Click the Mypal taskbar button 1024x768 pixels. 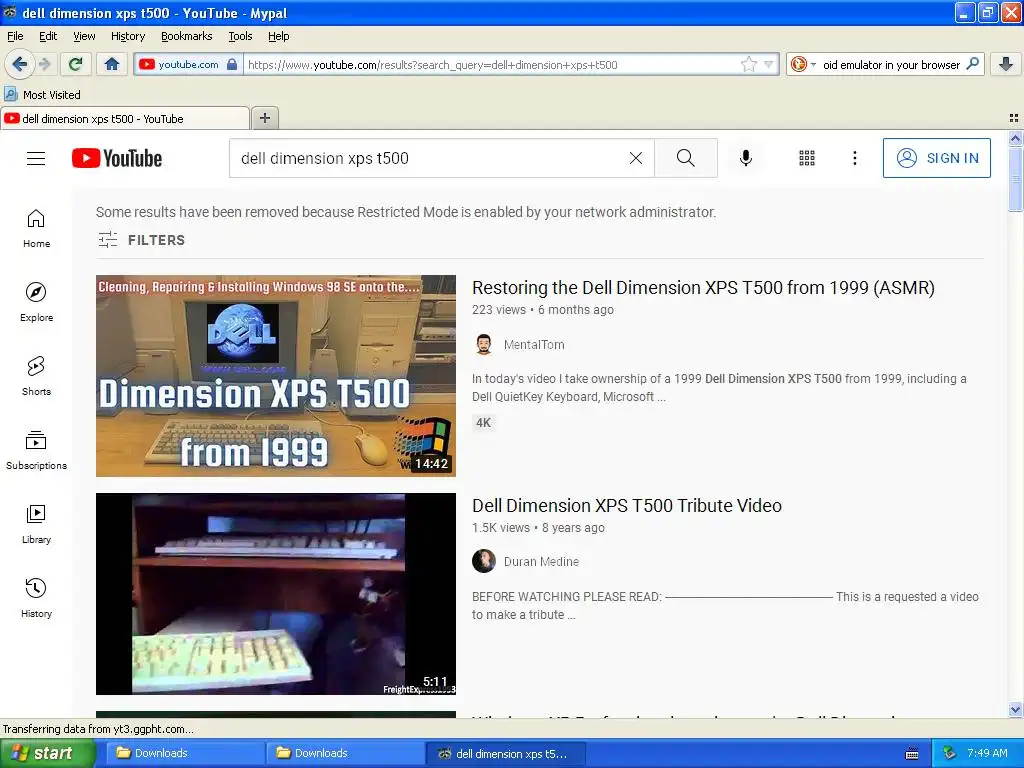[505, 753]
